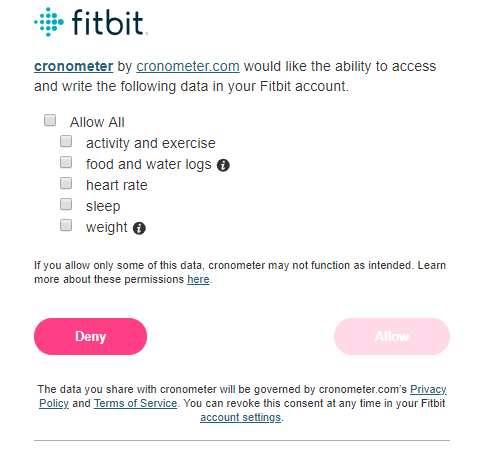Open the cronometer.com link
This screenshot has height=456, width=489.
pos(188,66)
